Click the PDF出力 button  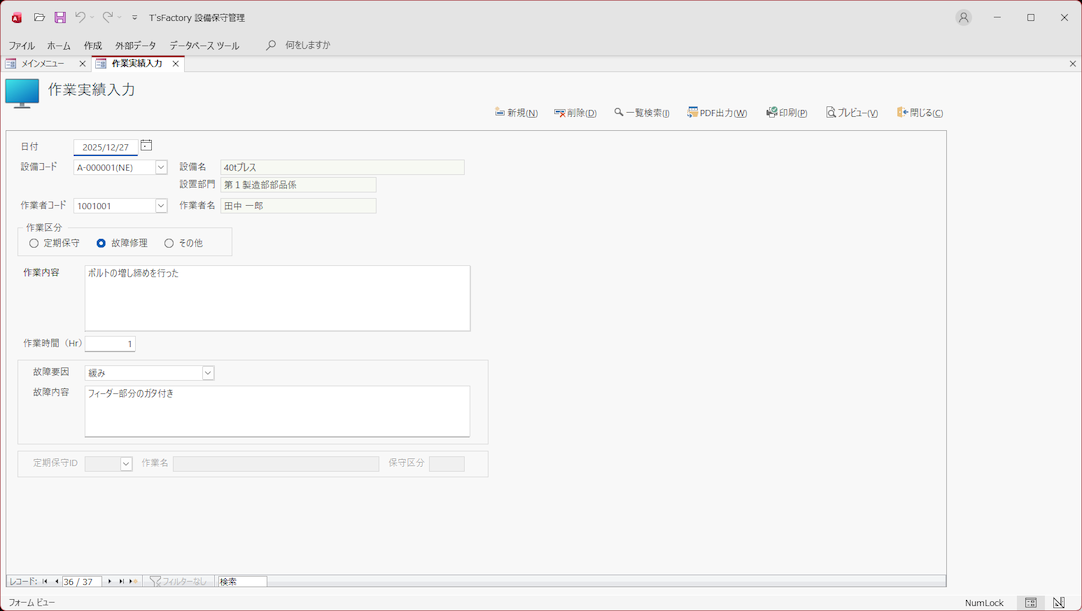(717, 113)
